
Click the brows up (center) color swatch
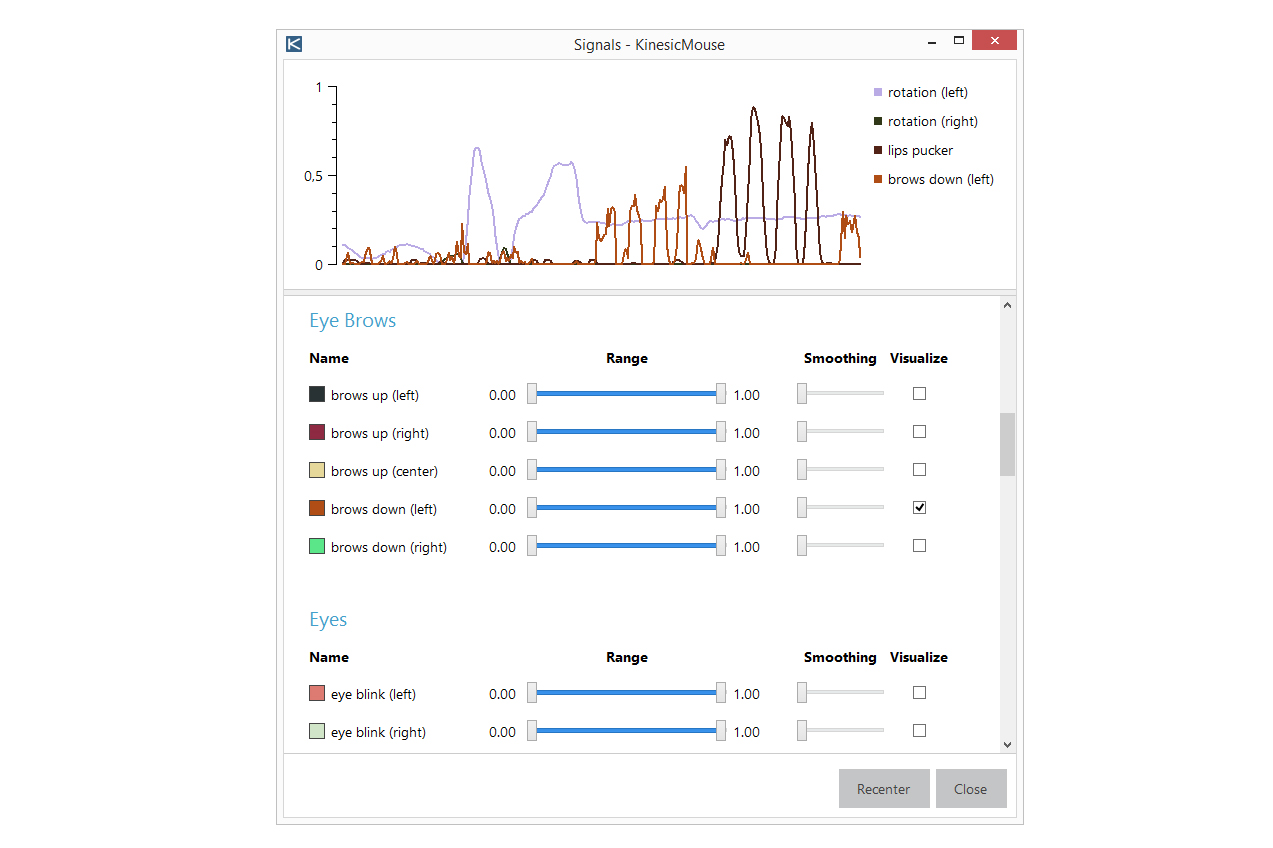[x=317, y=471]
